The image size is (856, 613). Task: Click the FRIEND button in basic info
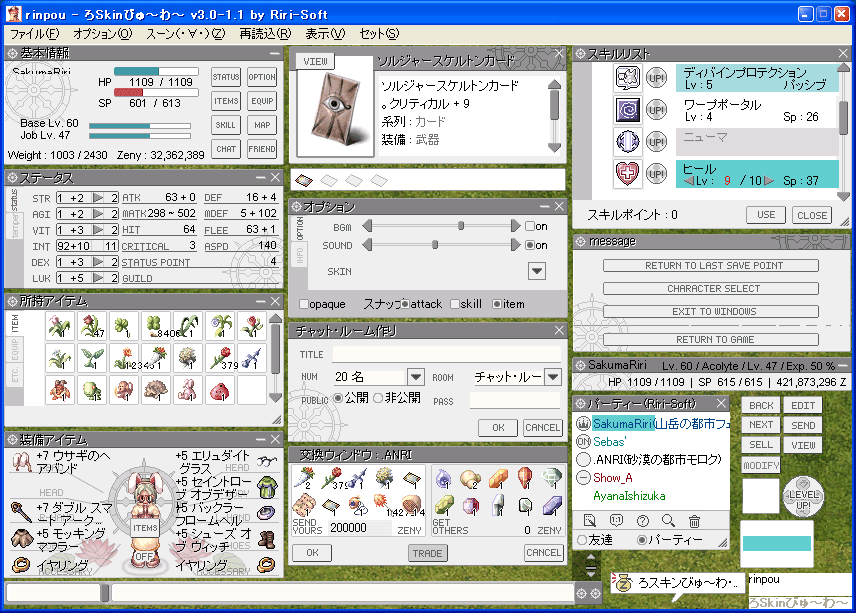pos(262,148)
